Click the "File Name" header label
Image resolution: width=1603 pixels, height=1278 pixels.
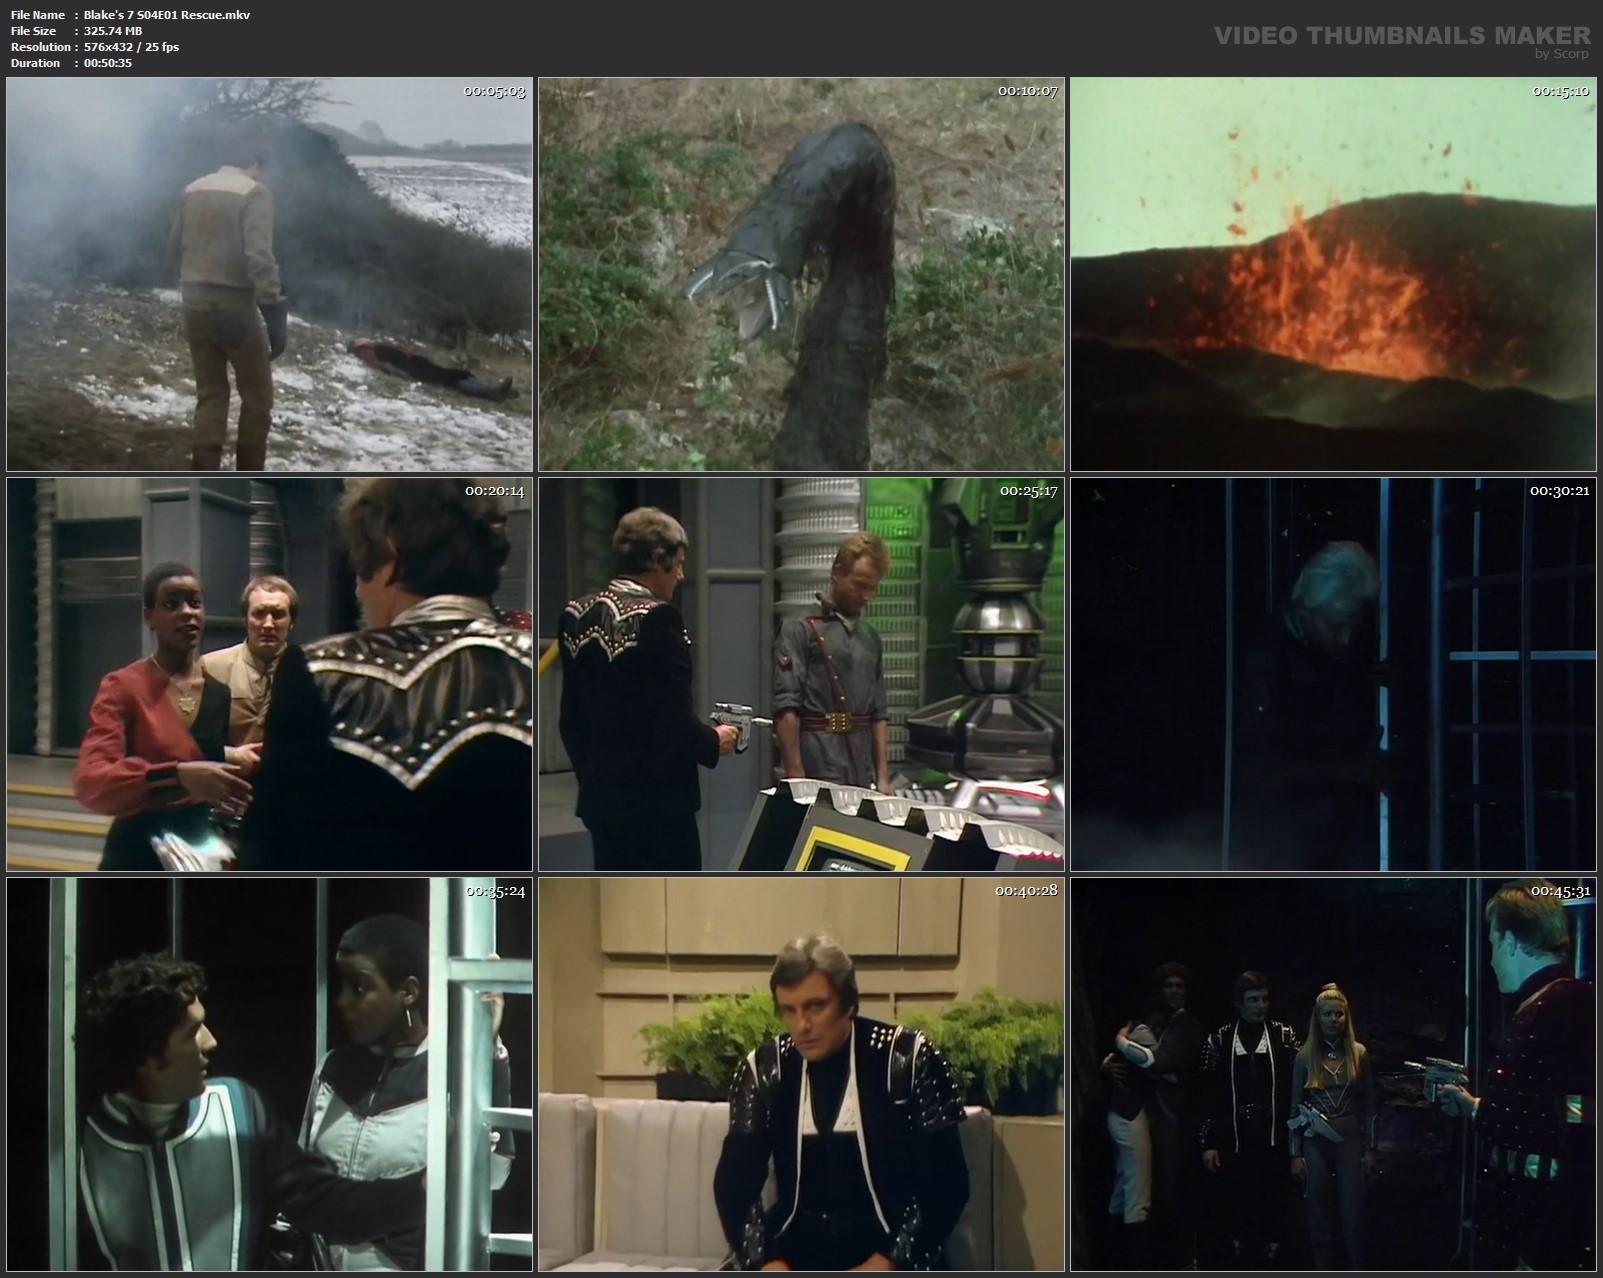coord(38,15)
